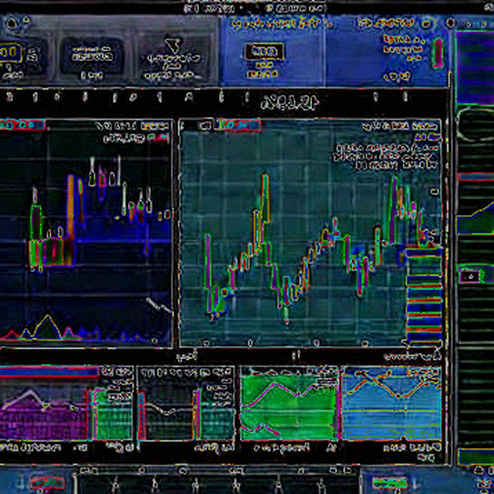Viewport: 494px width, 494px height.
Task: Select the red-outlined tab above the left chart
Action: (x=22, y=125)
